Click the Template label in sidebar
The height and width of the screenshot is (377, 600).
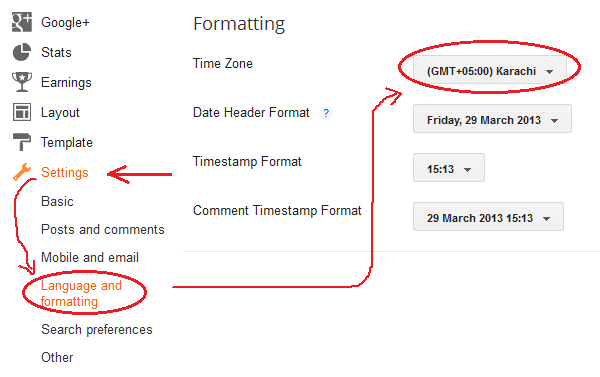point(67,142)
